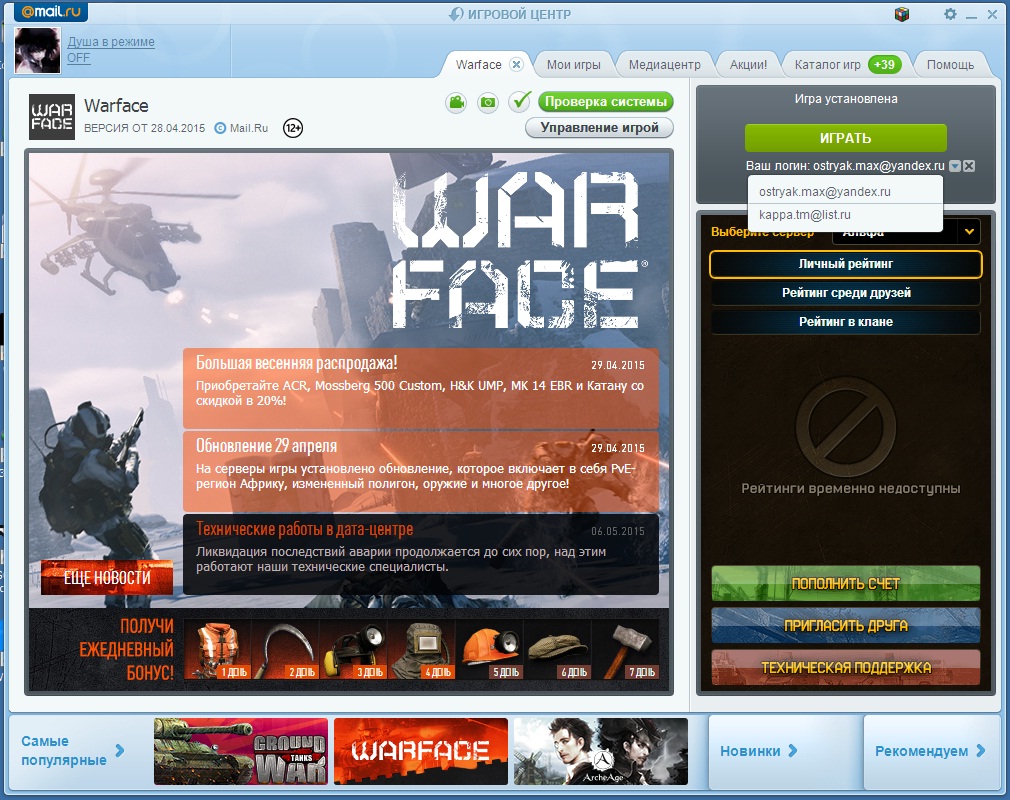Click ЕЩЕ НОВОСТИ button
The image size is (1010, 800).
coord(107,577)
